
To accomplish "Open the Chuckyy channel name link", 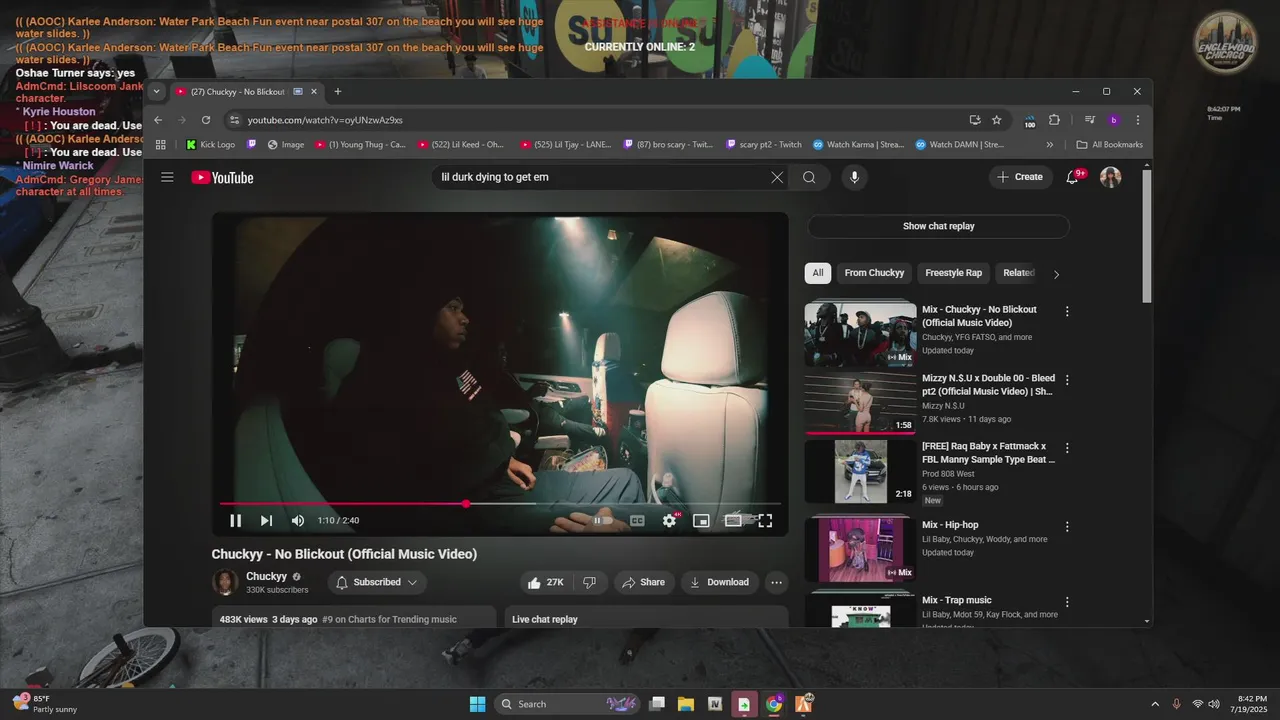I will (x=266, y=576).
